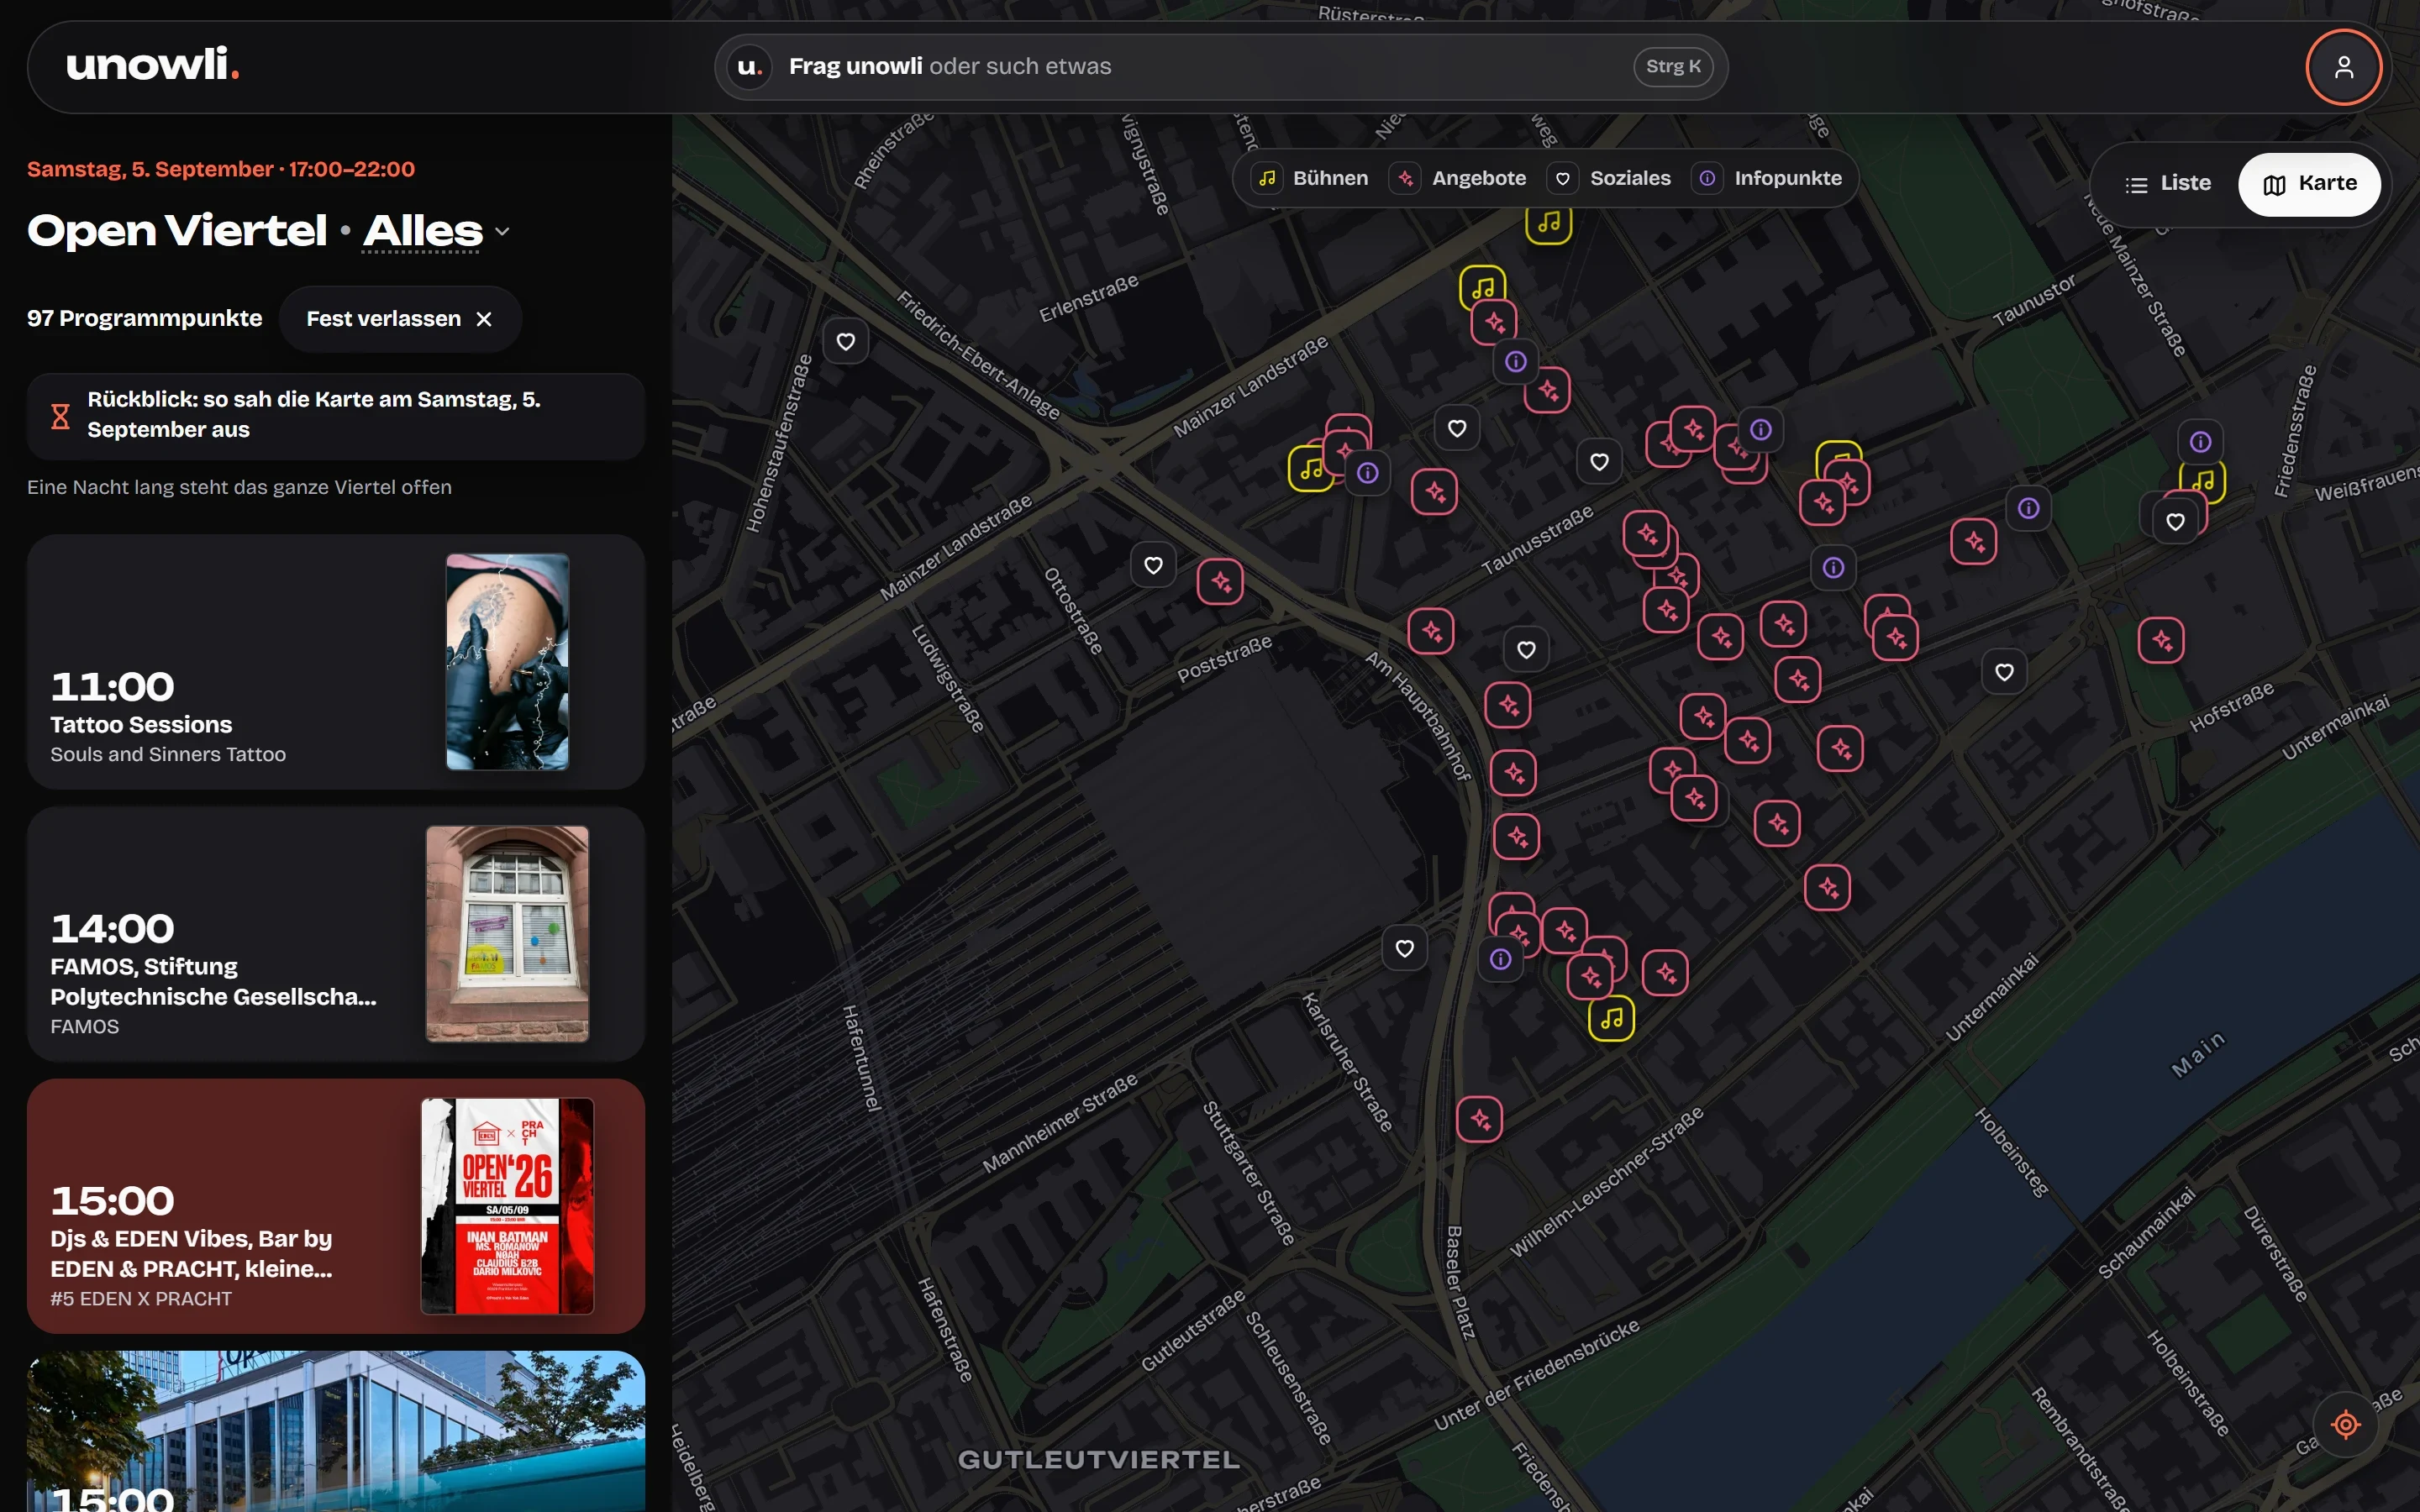This screenshot has width=2420, height=1512.
Task: Click the u. icon in search bar
Action: point(750,67)
